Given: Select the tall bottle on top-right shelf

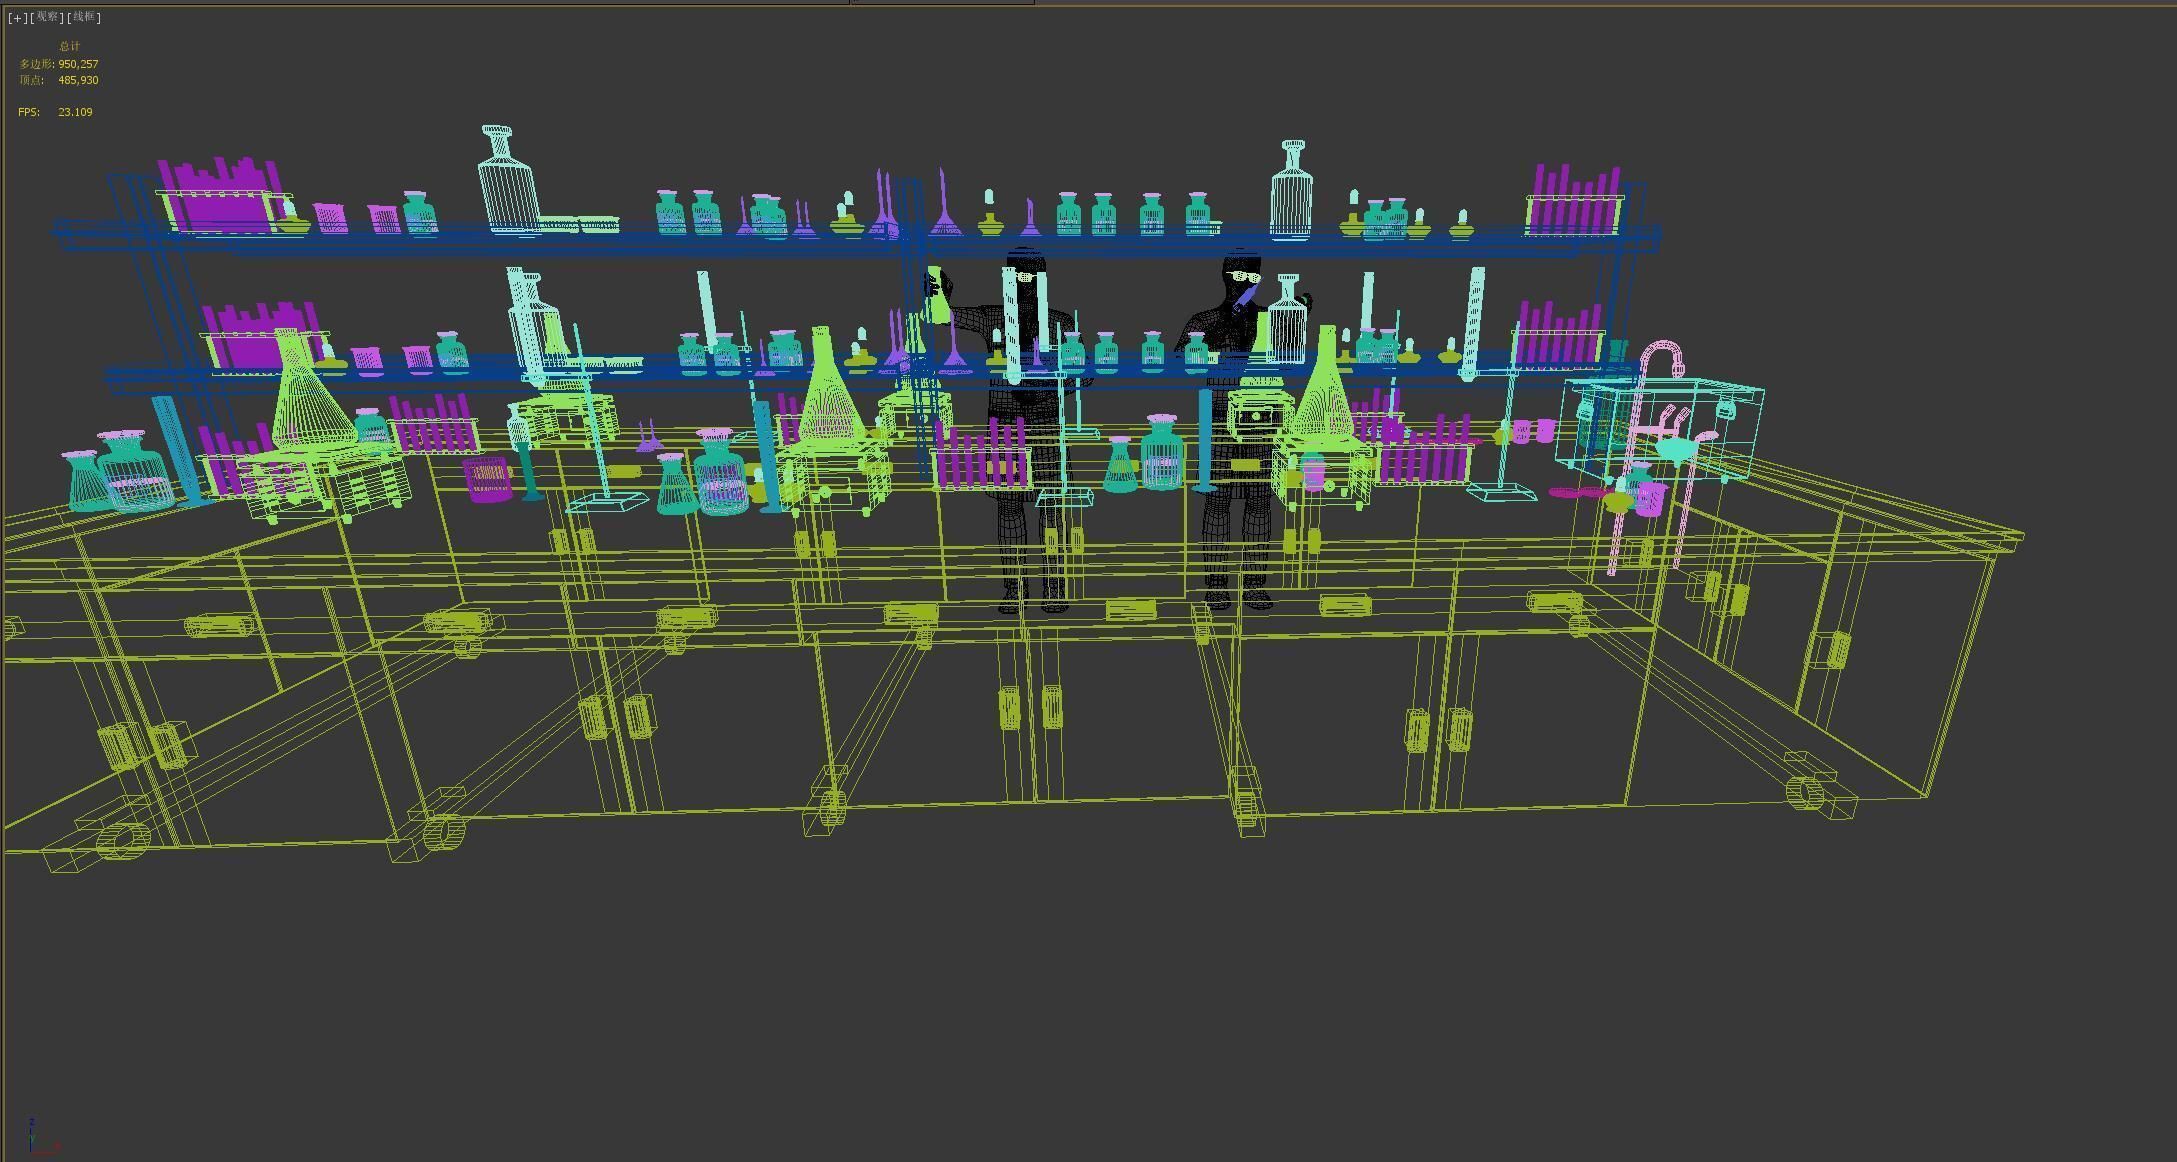Looking at the screenshot, I should point(1291,190).
